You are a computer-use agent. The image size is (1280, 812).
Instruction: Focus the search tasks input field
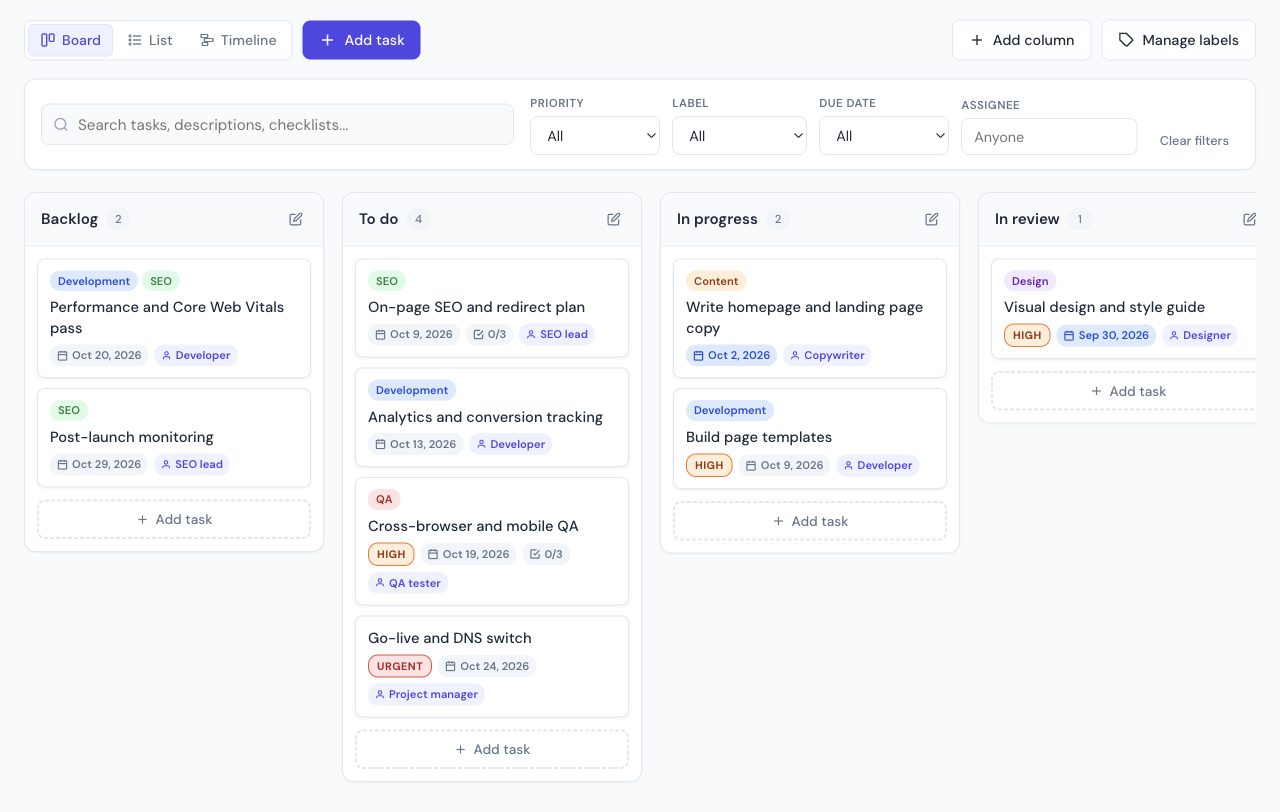(x=277, y=125)
